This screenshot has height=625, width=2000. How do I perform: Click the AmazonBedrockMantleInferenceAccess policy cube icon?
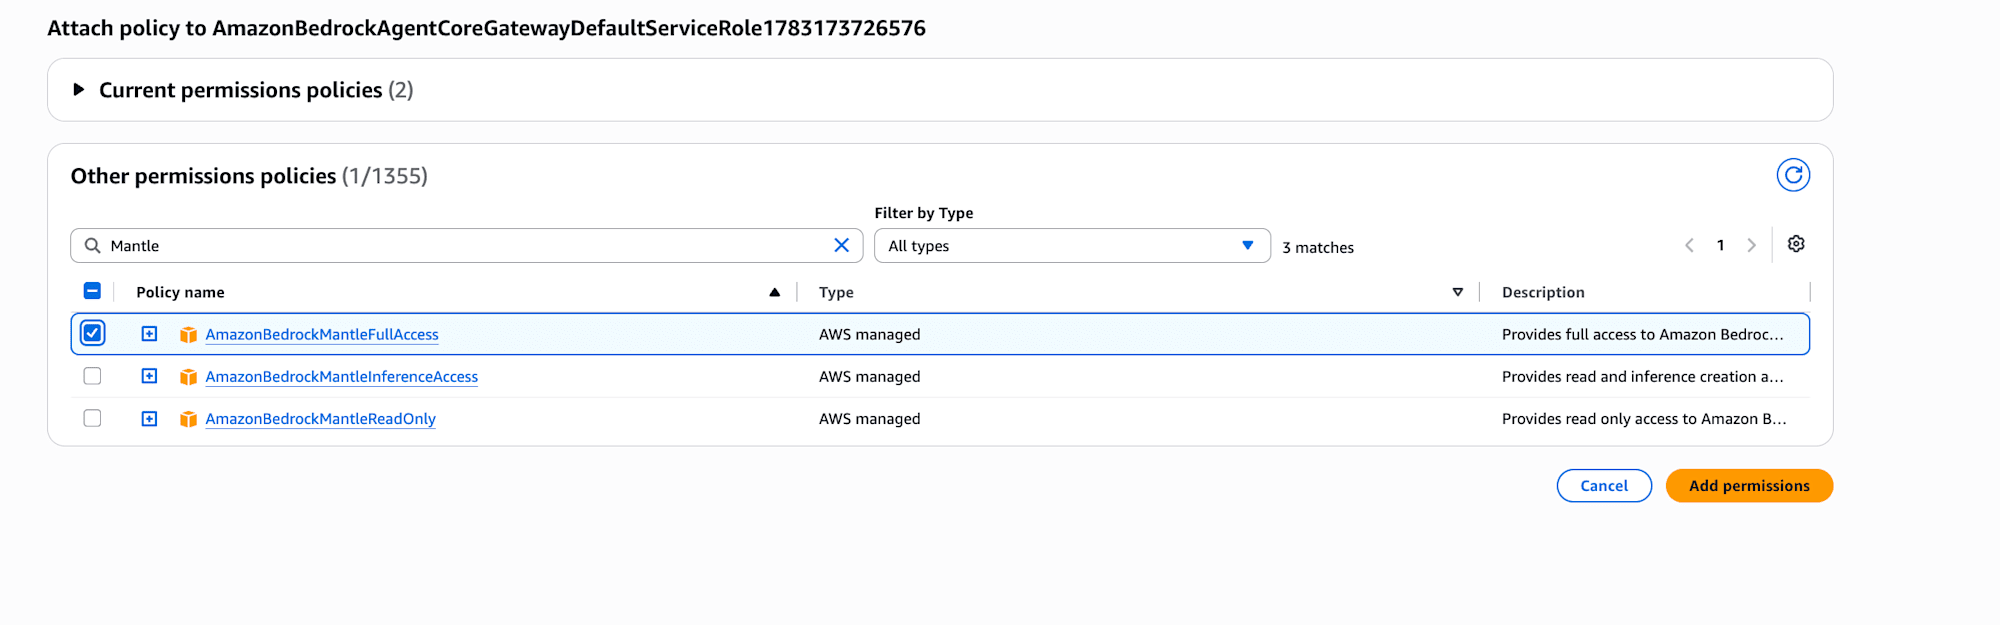coord(188,377)
